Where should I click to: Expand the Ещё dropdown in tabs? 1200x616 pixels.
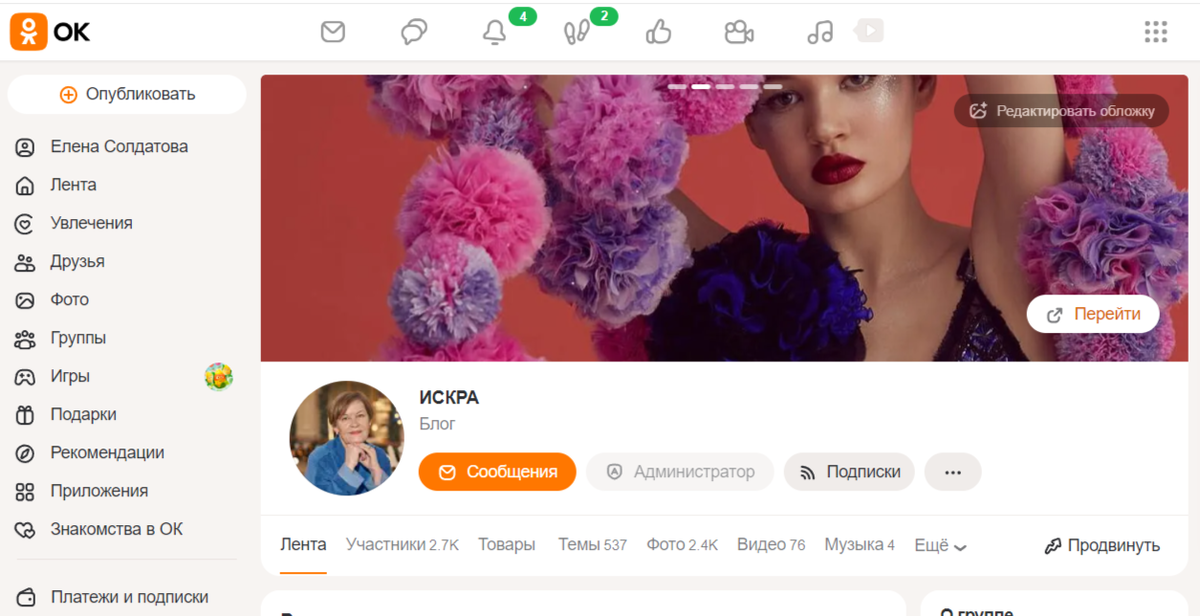point(941,546)
